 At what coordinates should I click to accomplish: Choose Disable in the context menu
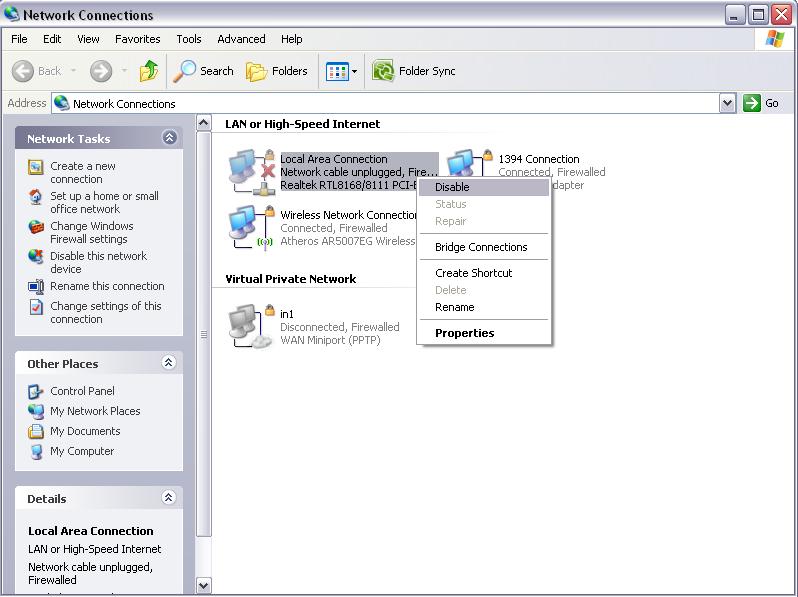452,187
